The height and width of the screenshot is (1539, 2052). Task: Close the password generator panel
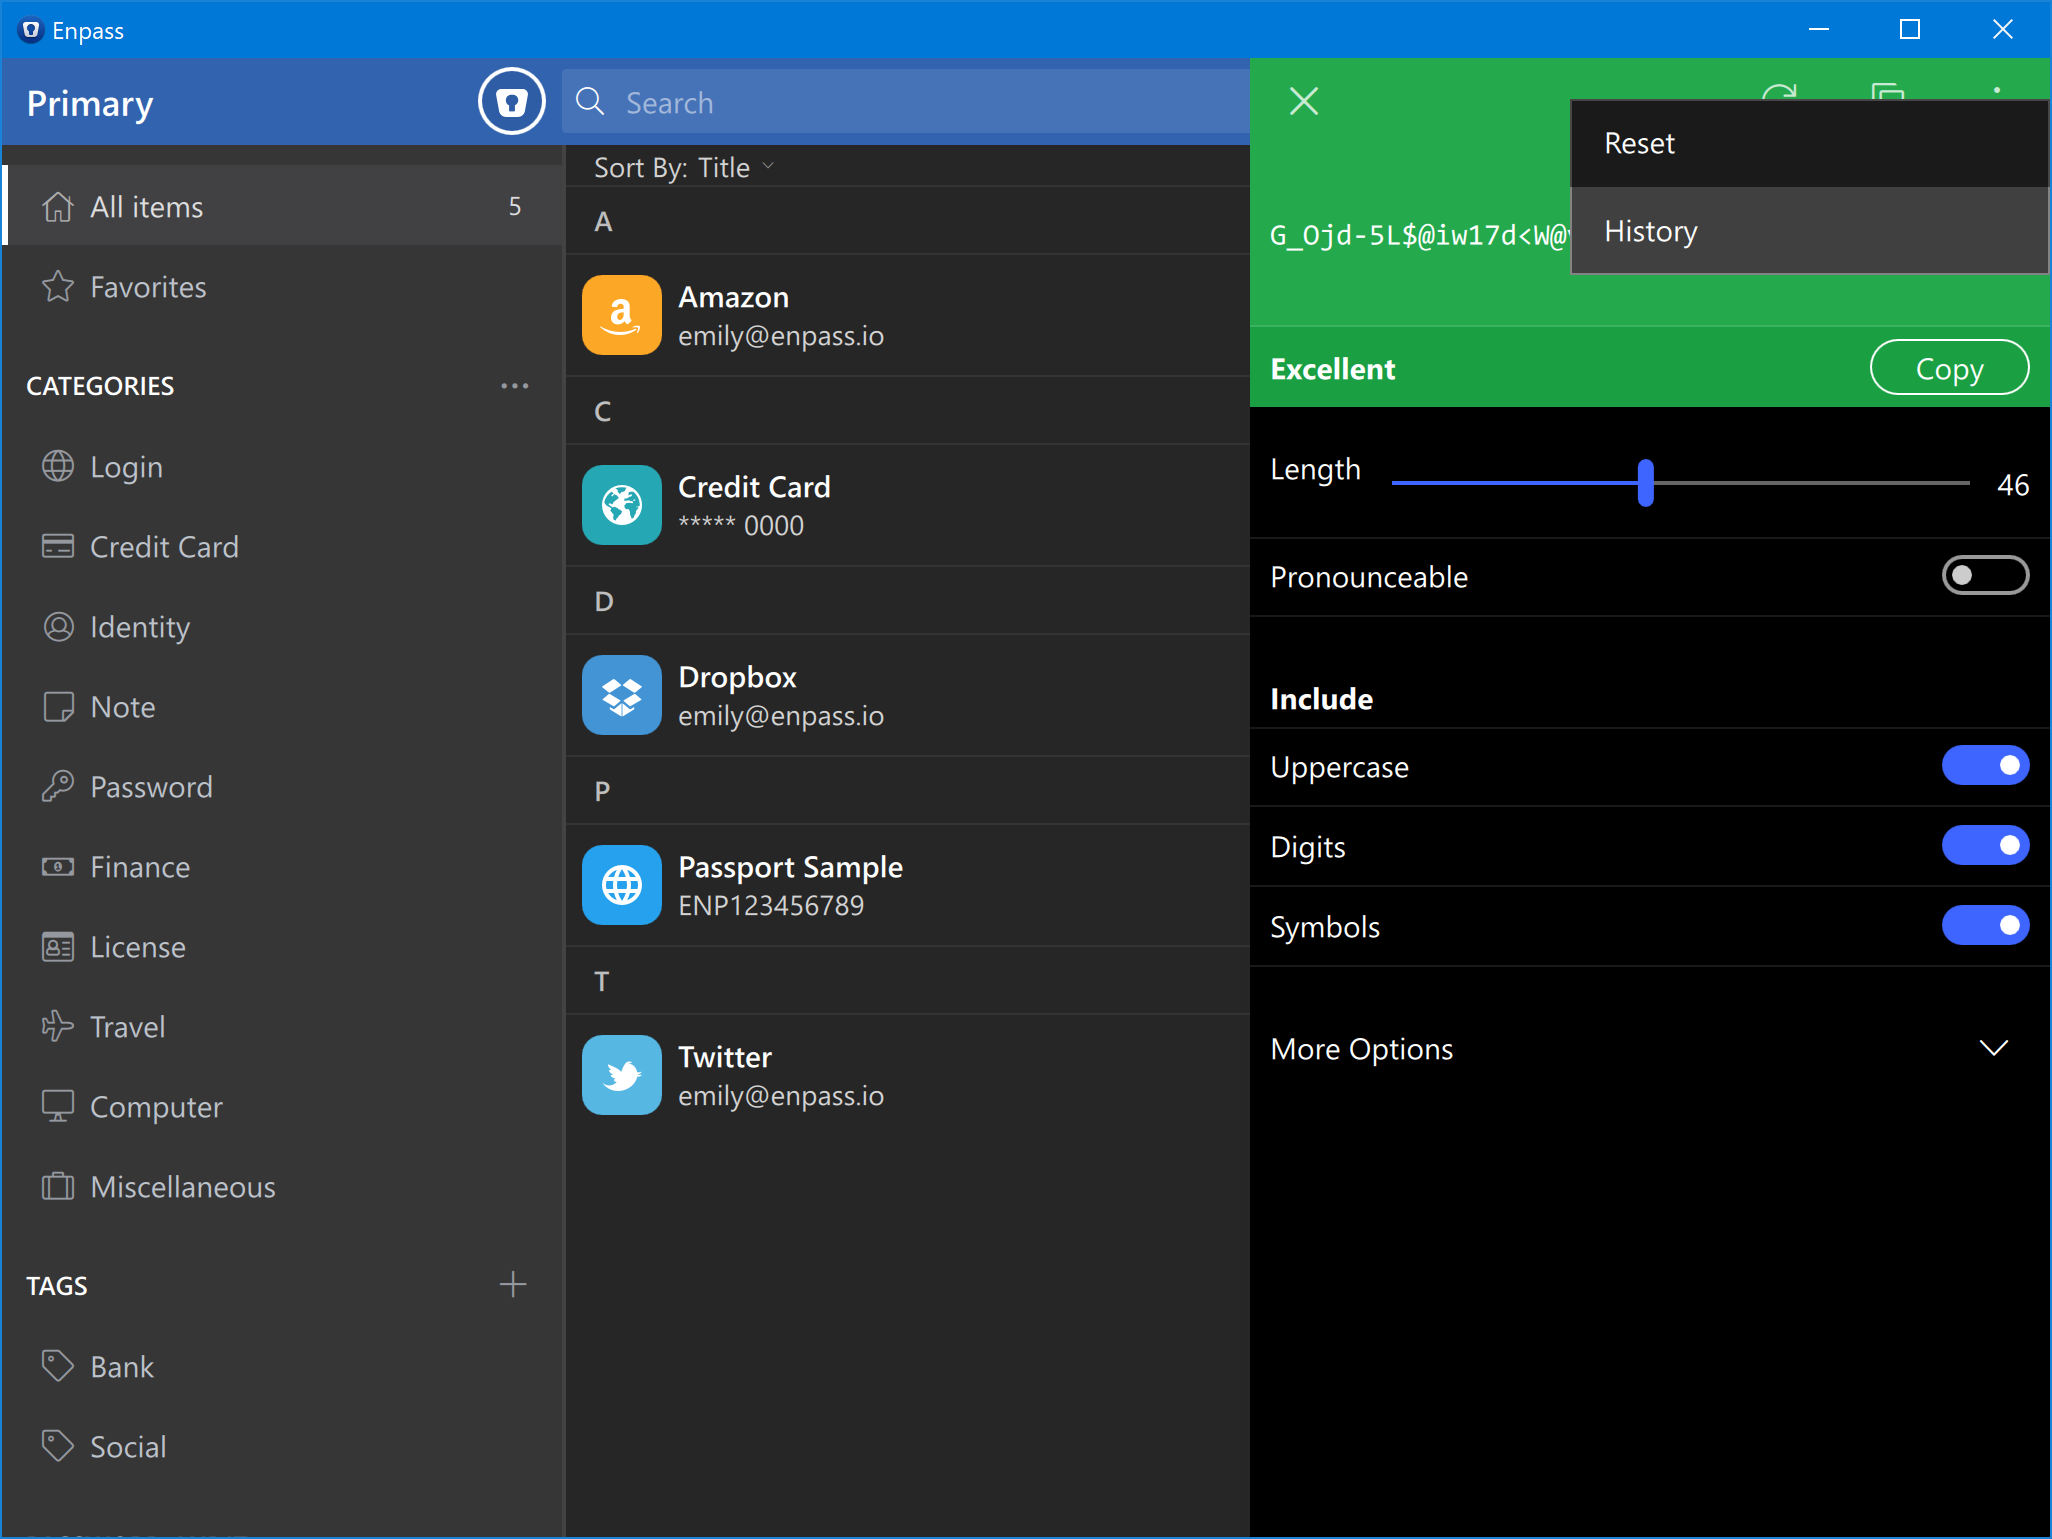(1304, 101)
